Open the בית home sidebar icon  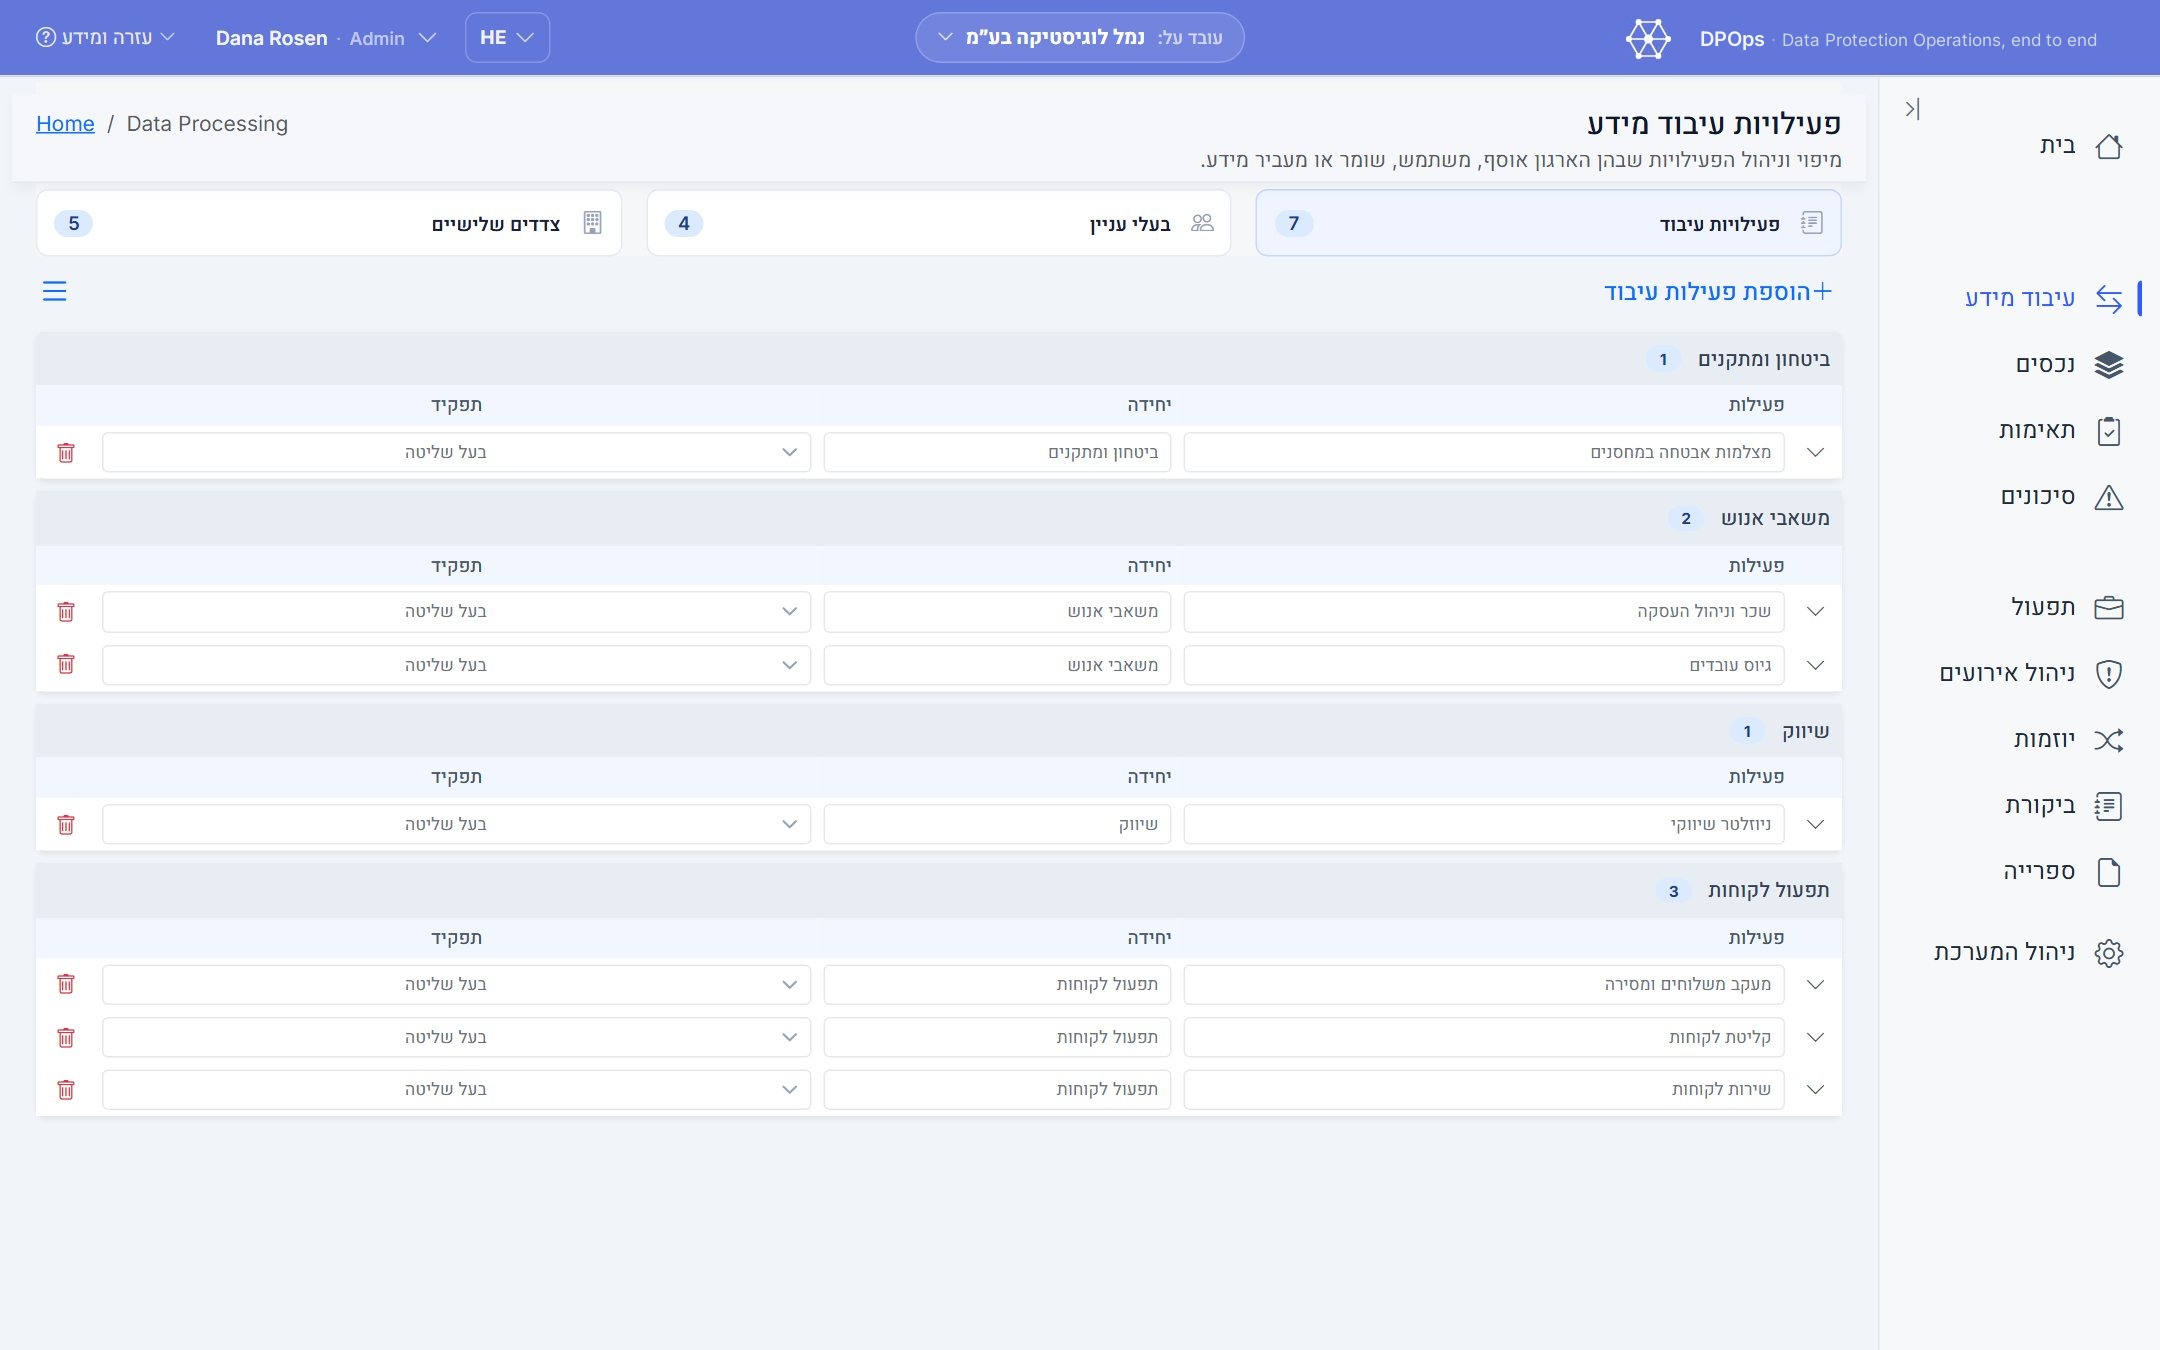coord(2109,146)
